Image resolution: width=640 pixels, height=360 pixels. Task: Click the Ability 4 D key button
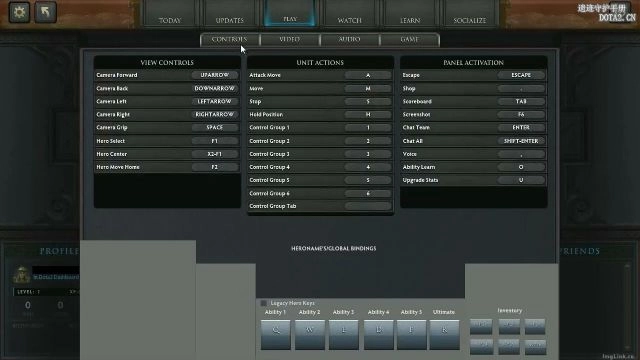click(x=378, y=334)
